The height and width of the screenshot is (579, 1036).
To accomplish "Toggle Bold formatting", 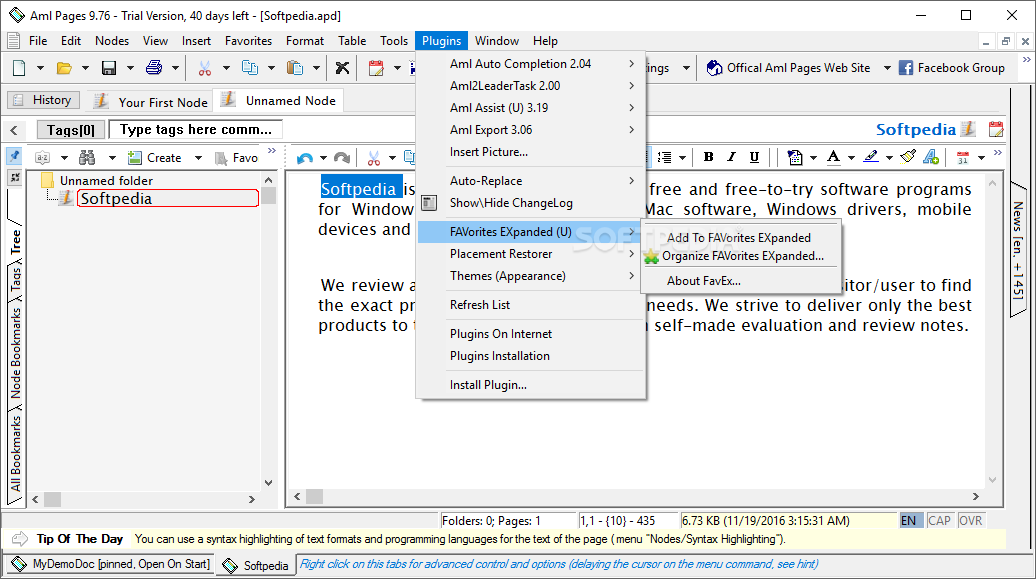I will [x=708, y=157].
